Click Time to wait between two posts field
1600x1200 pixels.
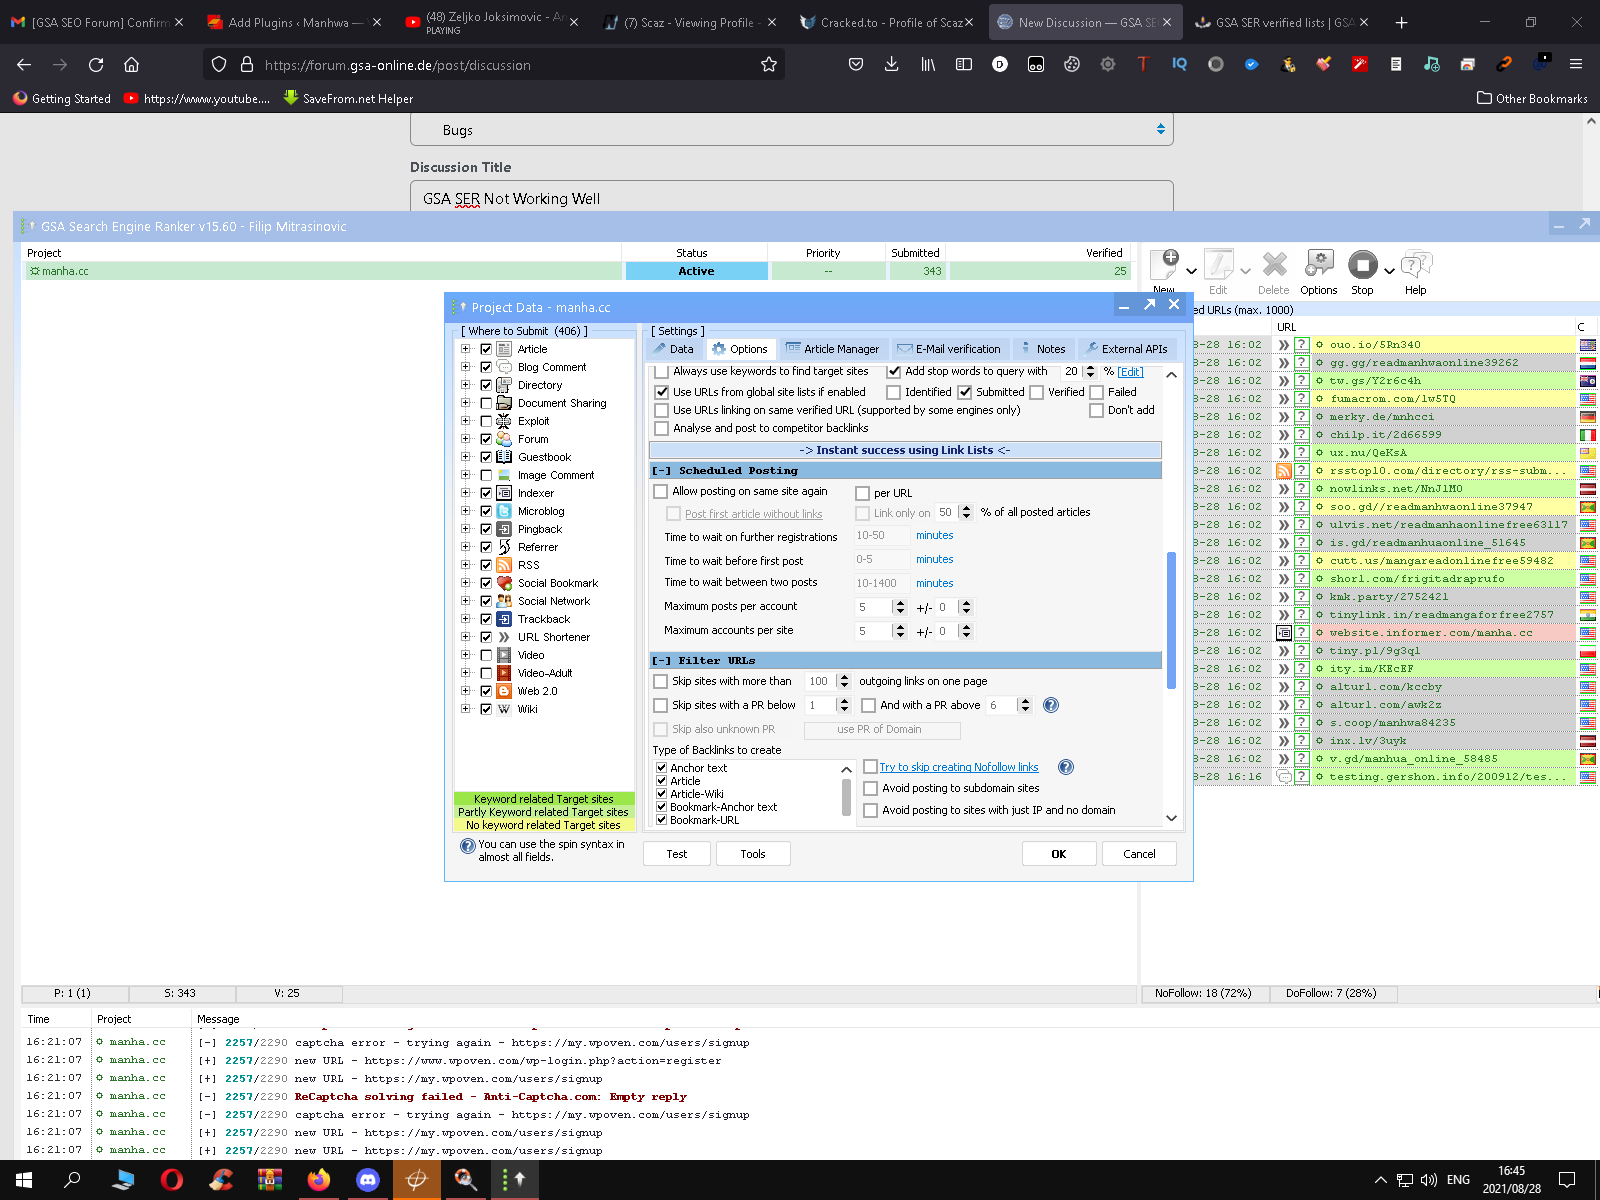point(880,583)
